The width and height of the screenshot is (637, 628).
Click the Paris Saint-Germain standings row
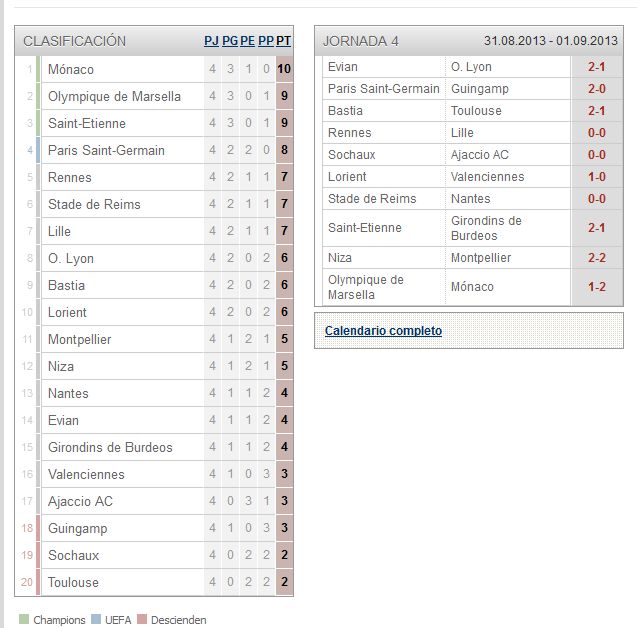point(154,150)
